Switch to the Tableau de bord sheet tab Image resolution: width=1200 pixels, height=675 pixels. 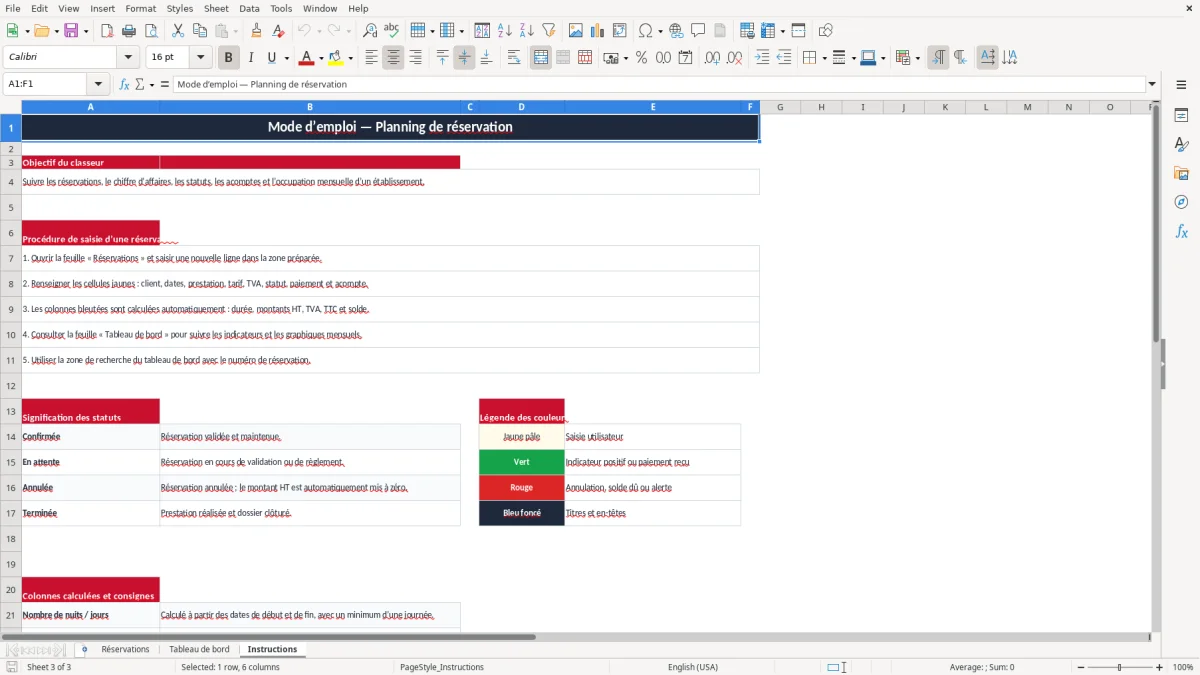(x=199, y=649)
